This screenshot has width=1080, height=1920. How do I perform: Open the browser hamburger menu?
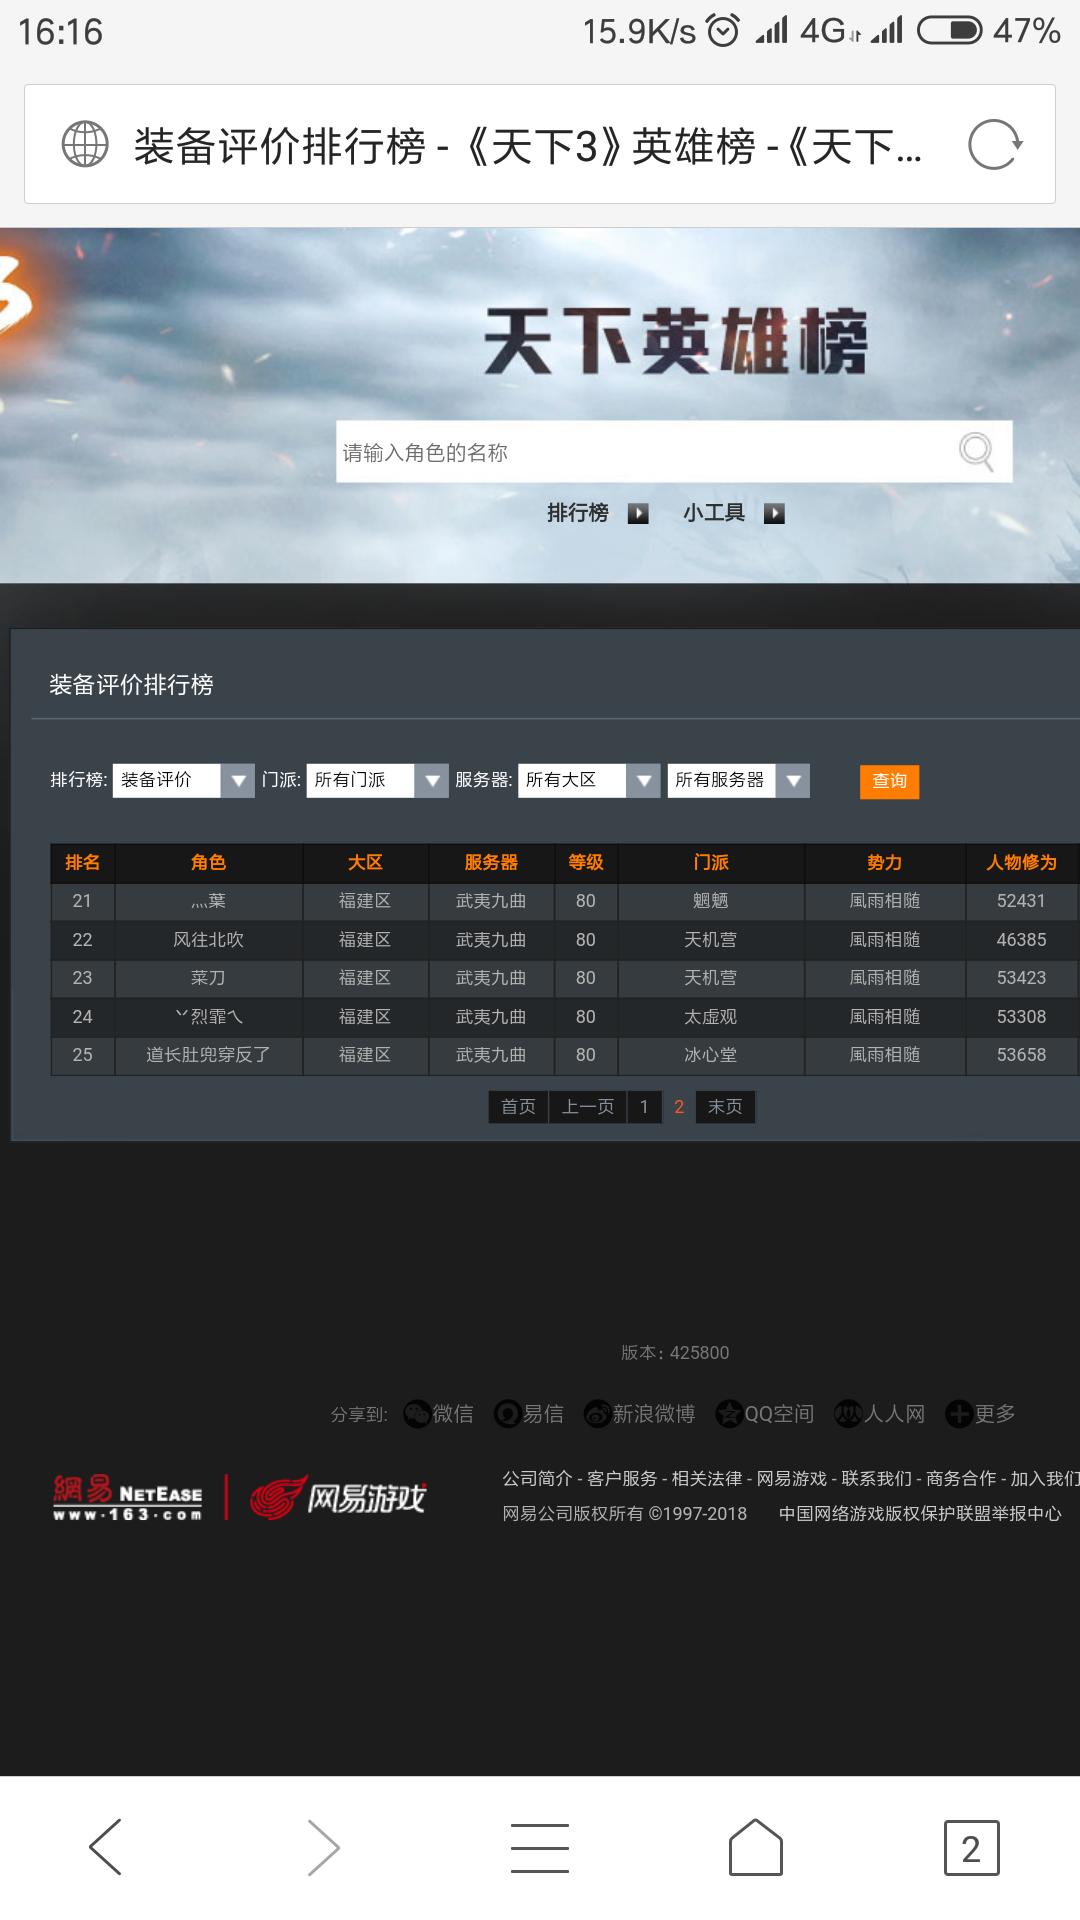(540, 1846)
